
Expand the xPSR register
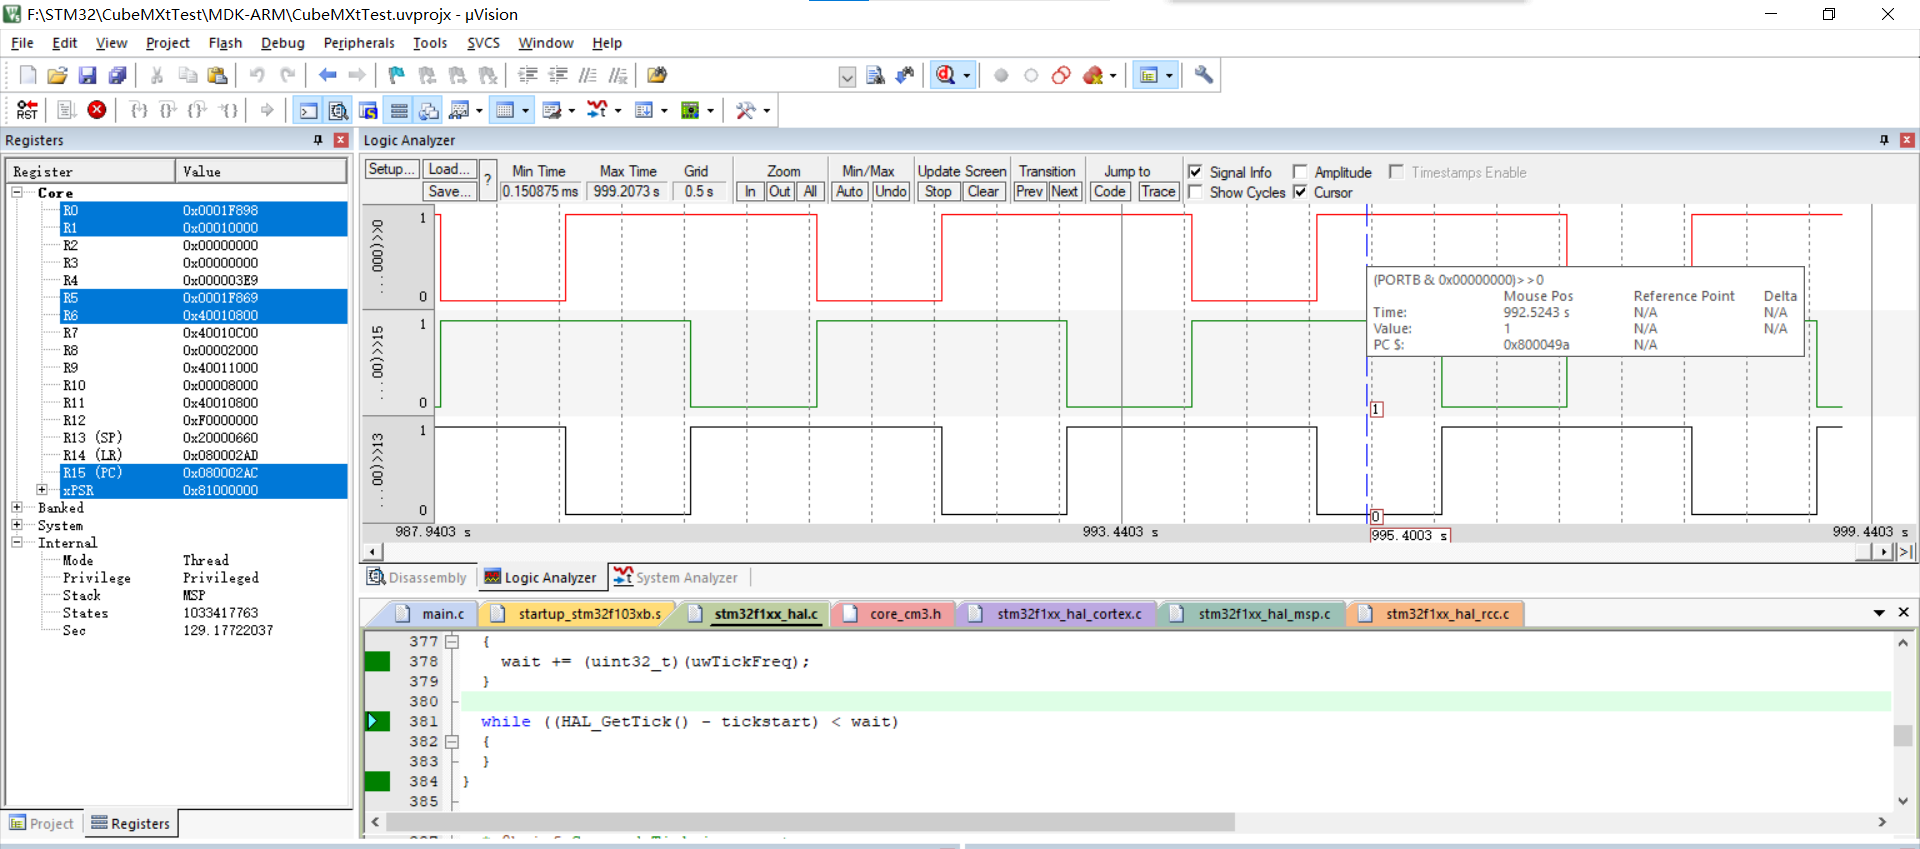click(x=42, y=490)
